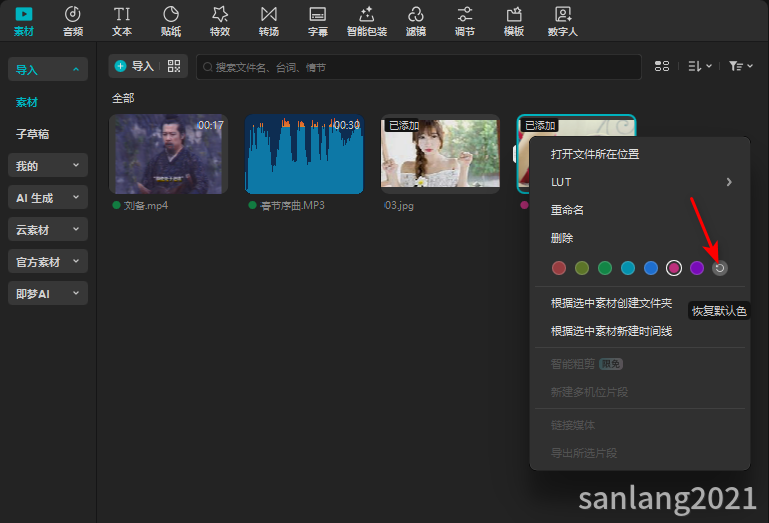This screenshot has height=523, width=769.
Task: Pick the selected pink color swatch
Action: pyautogui.click(x=674, y=268)
